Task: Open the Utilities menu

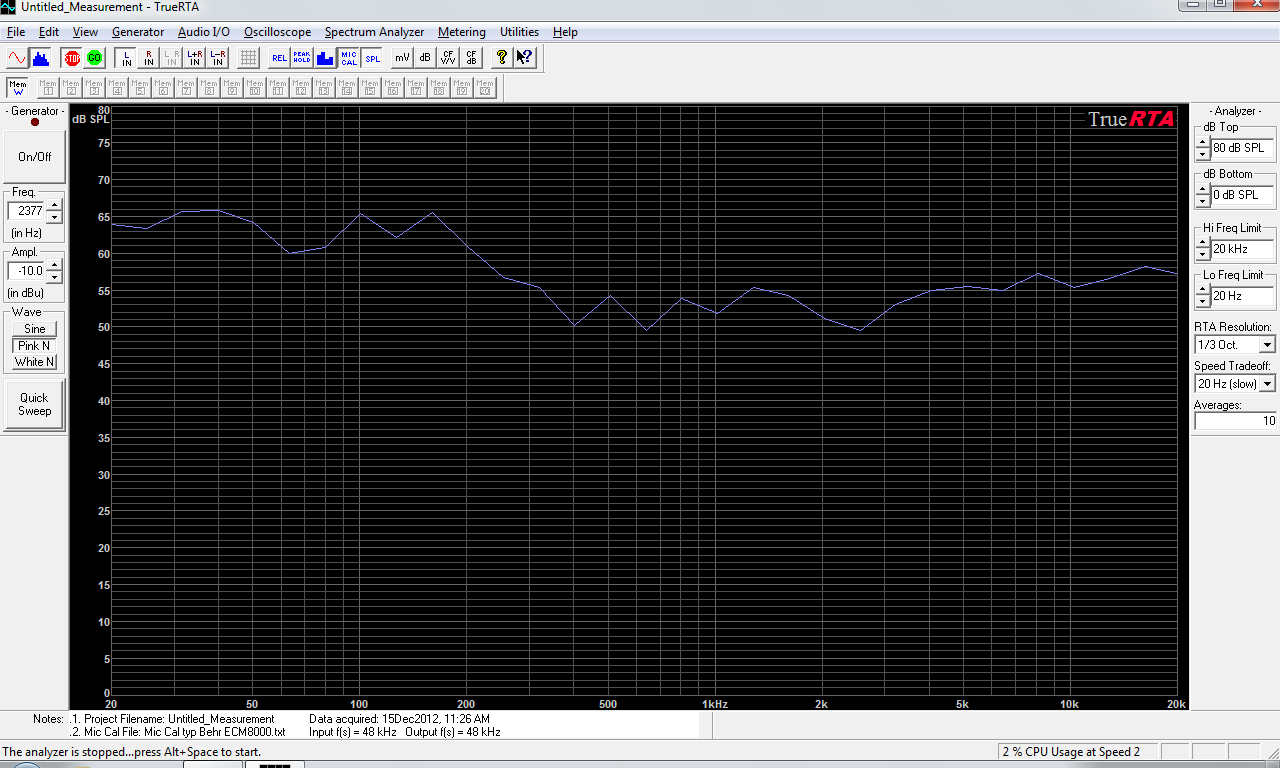Action: [519, 32]
